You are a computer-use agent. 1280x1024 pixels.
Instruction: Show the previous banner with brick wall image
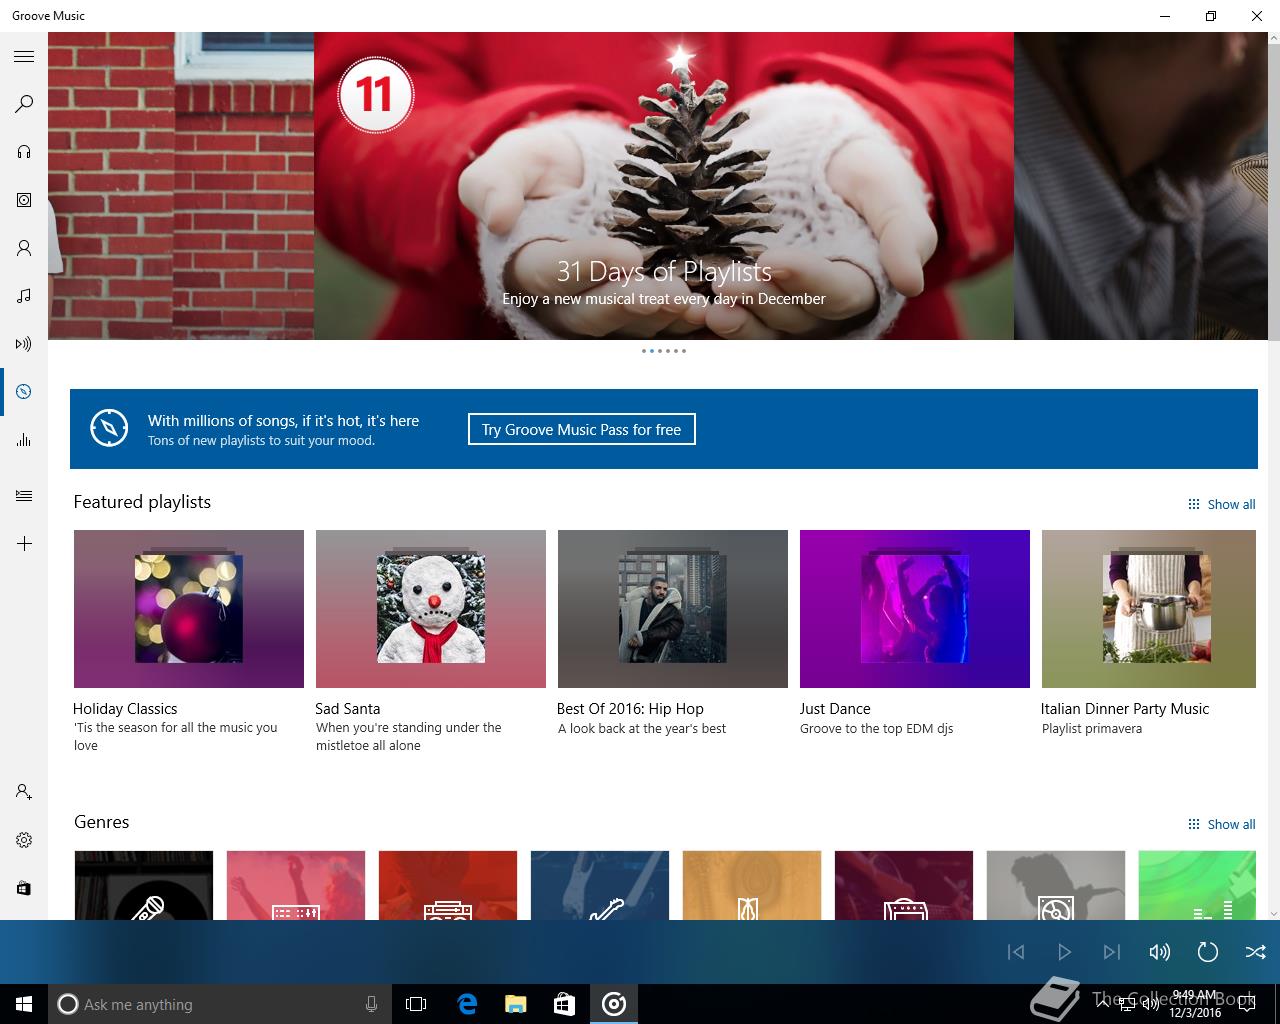tap(181, 186)
